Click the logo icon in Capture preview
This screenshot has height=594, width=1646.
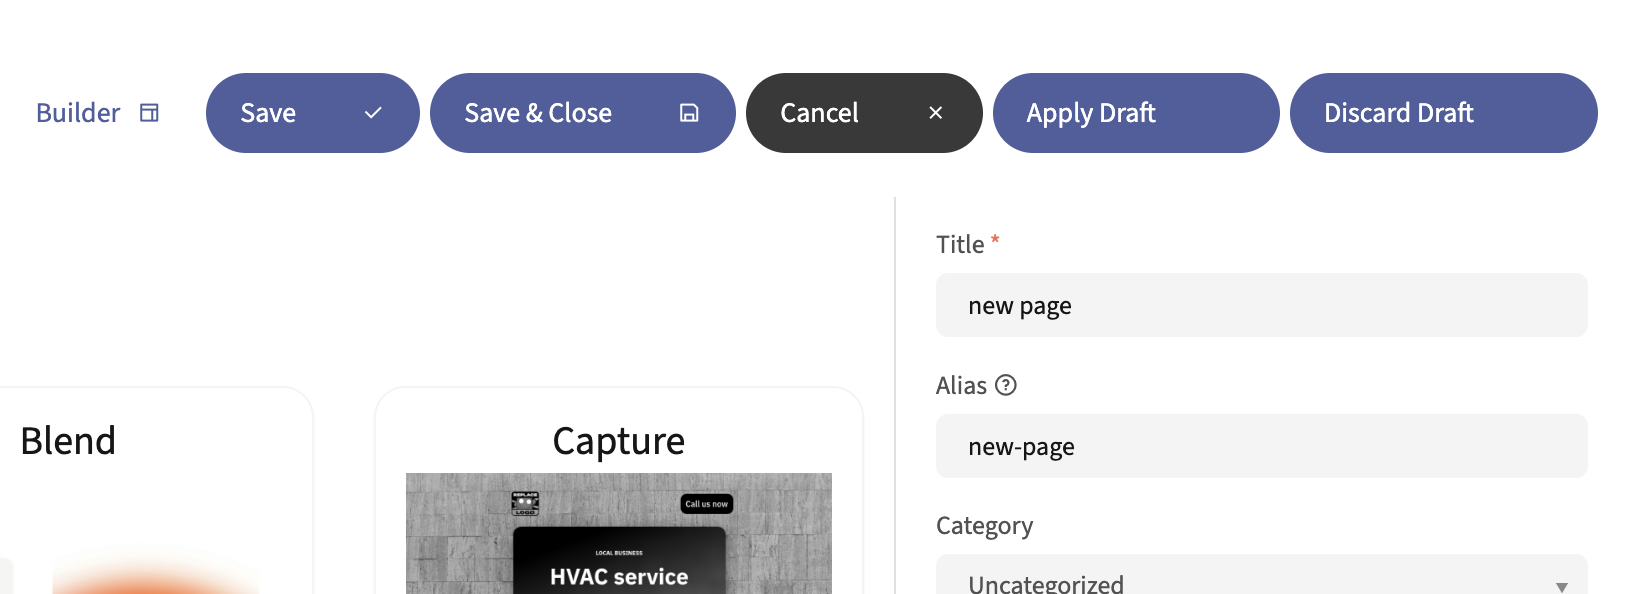click(525, 503)
